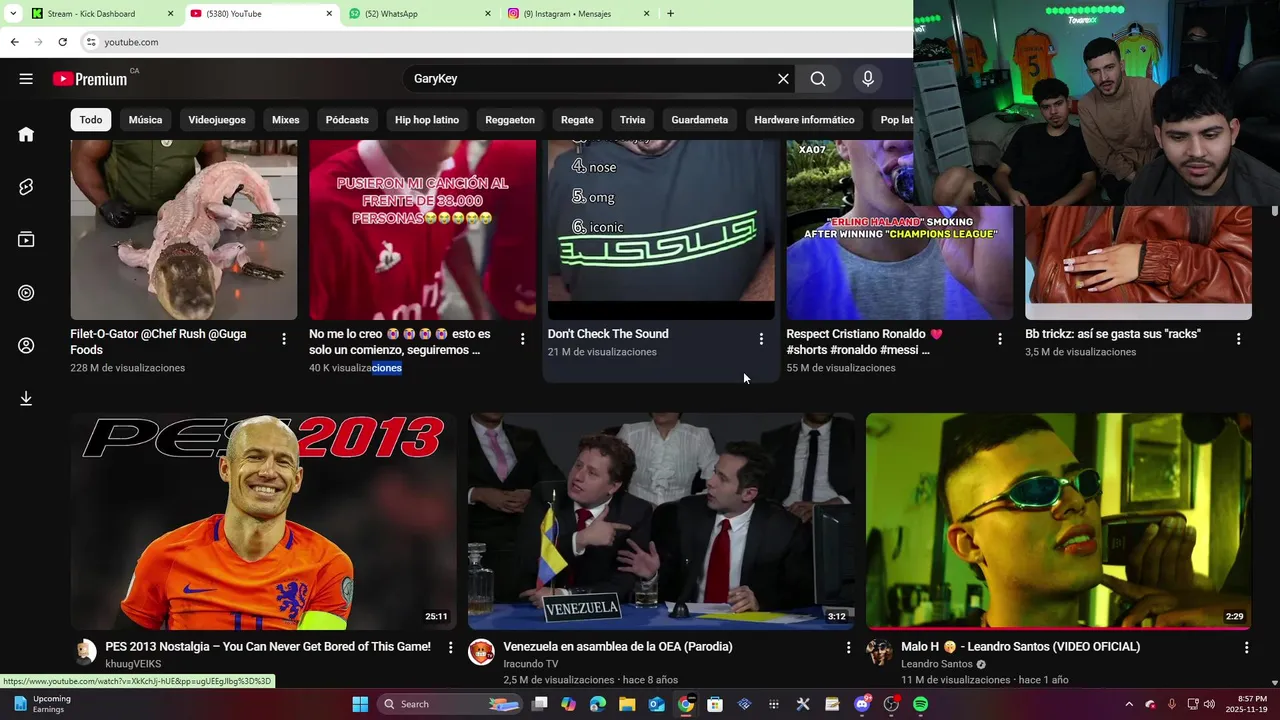The image size is (1280, 720).
Task: Open options for Filet-O-Gator short
Action: 284,339
